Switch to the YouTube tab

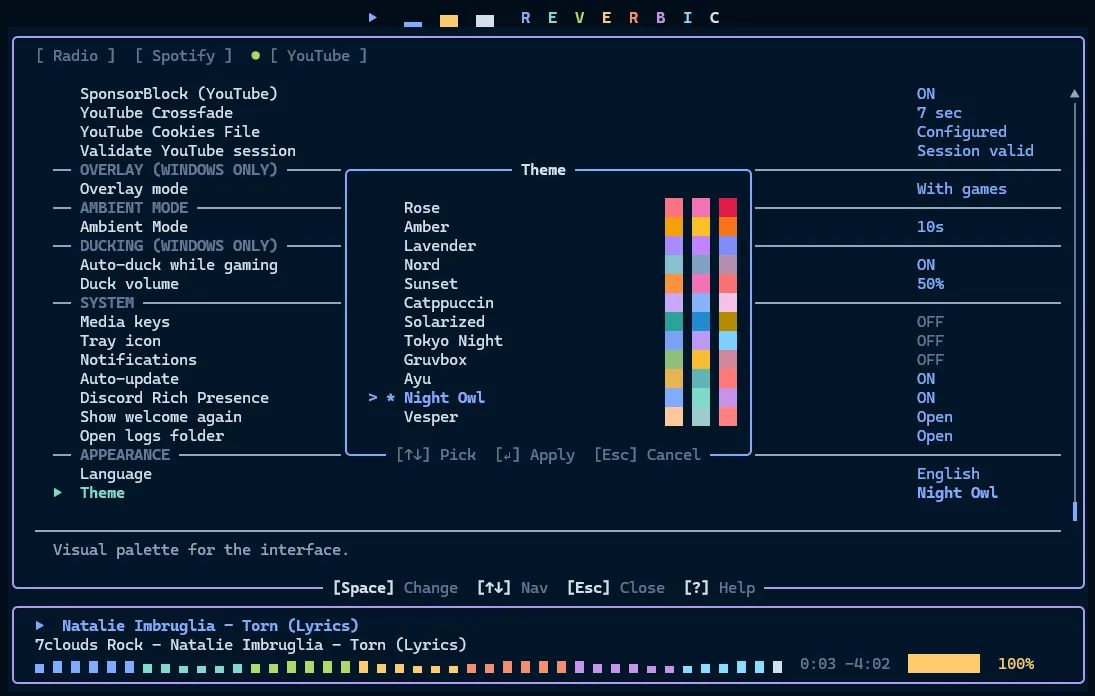tap(318, 56)
